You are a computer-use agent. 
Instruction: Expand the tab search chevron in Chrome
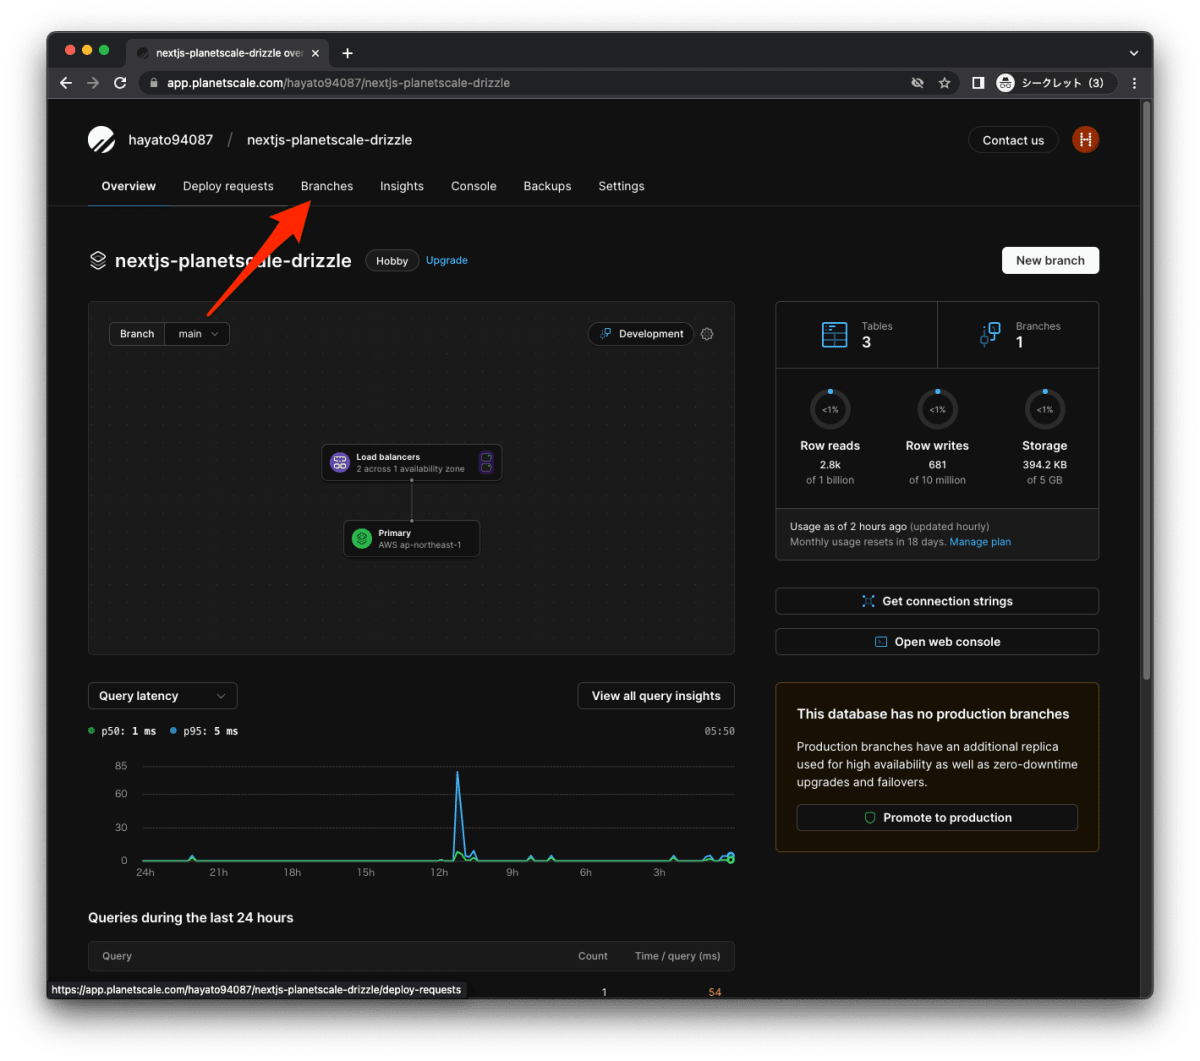tap(1133, 53)
